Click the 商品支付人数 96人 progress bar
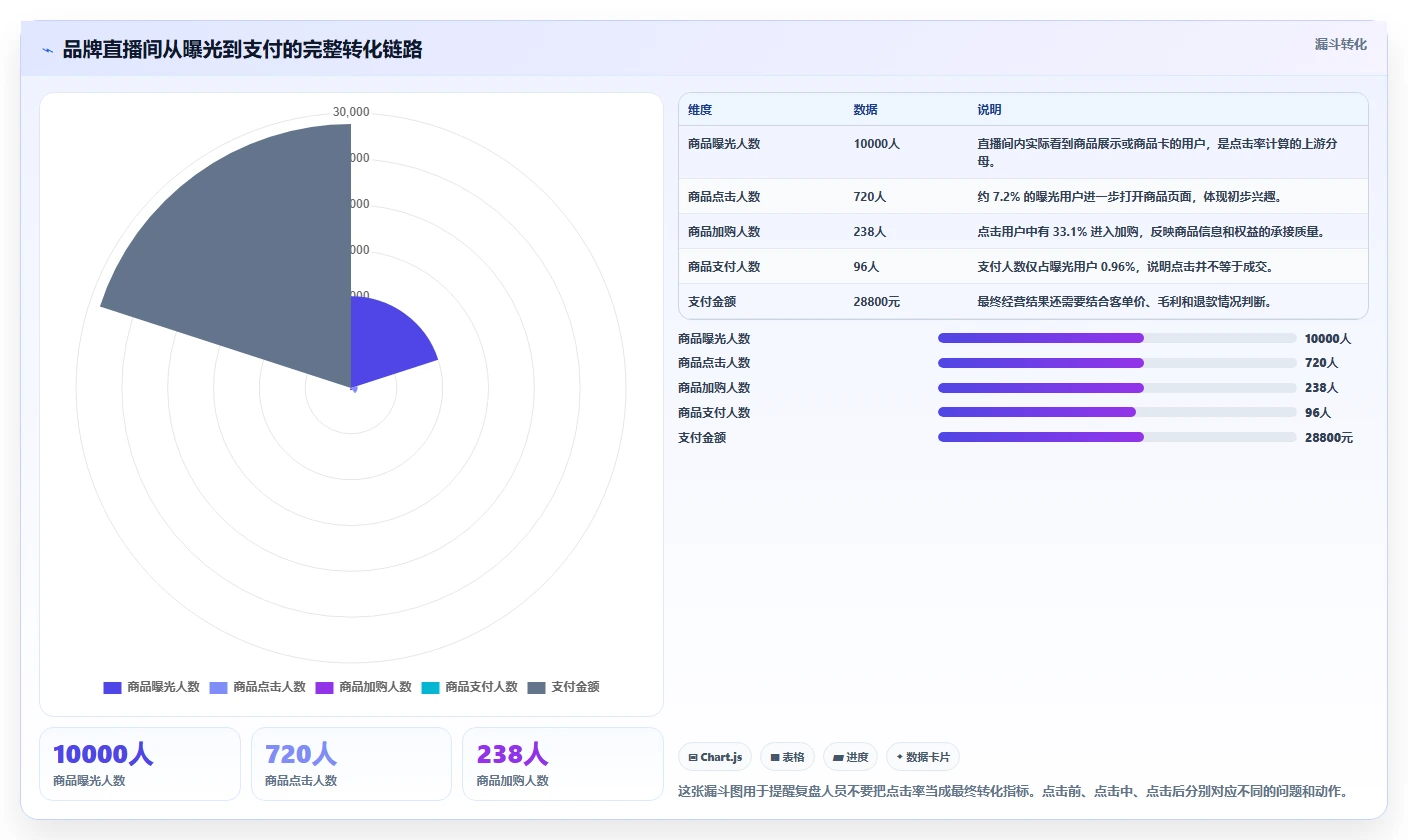The height and width of the screenshot is (840, 1408). click(1117, 412)
